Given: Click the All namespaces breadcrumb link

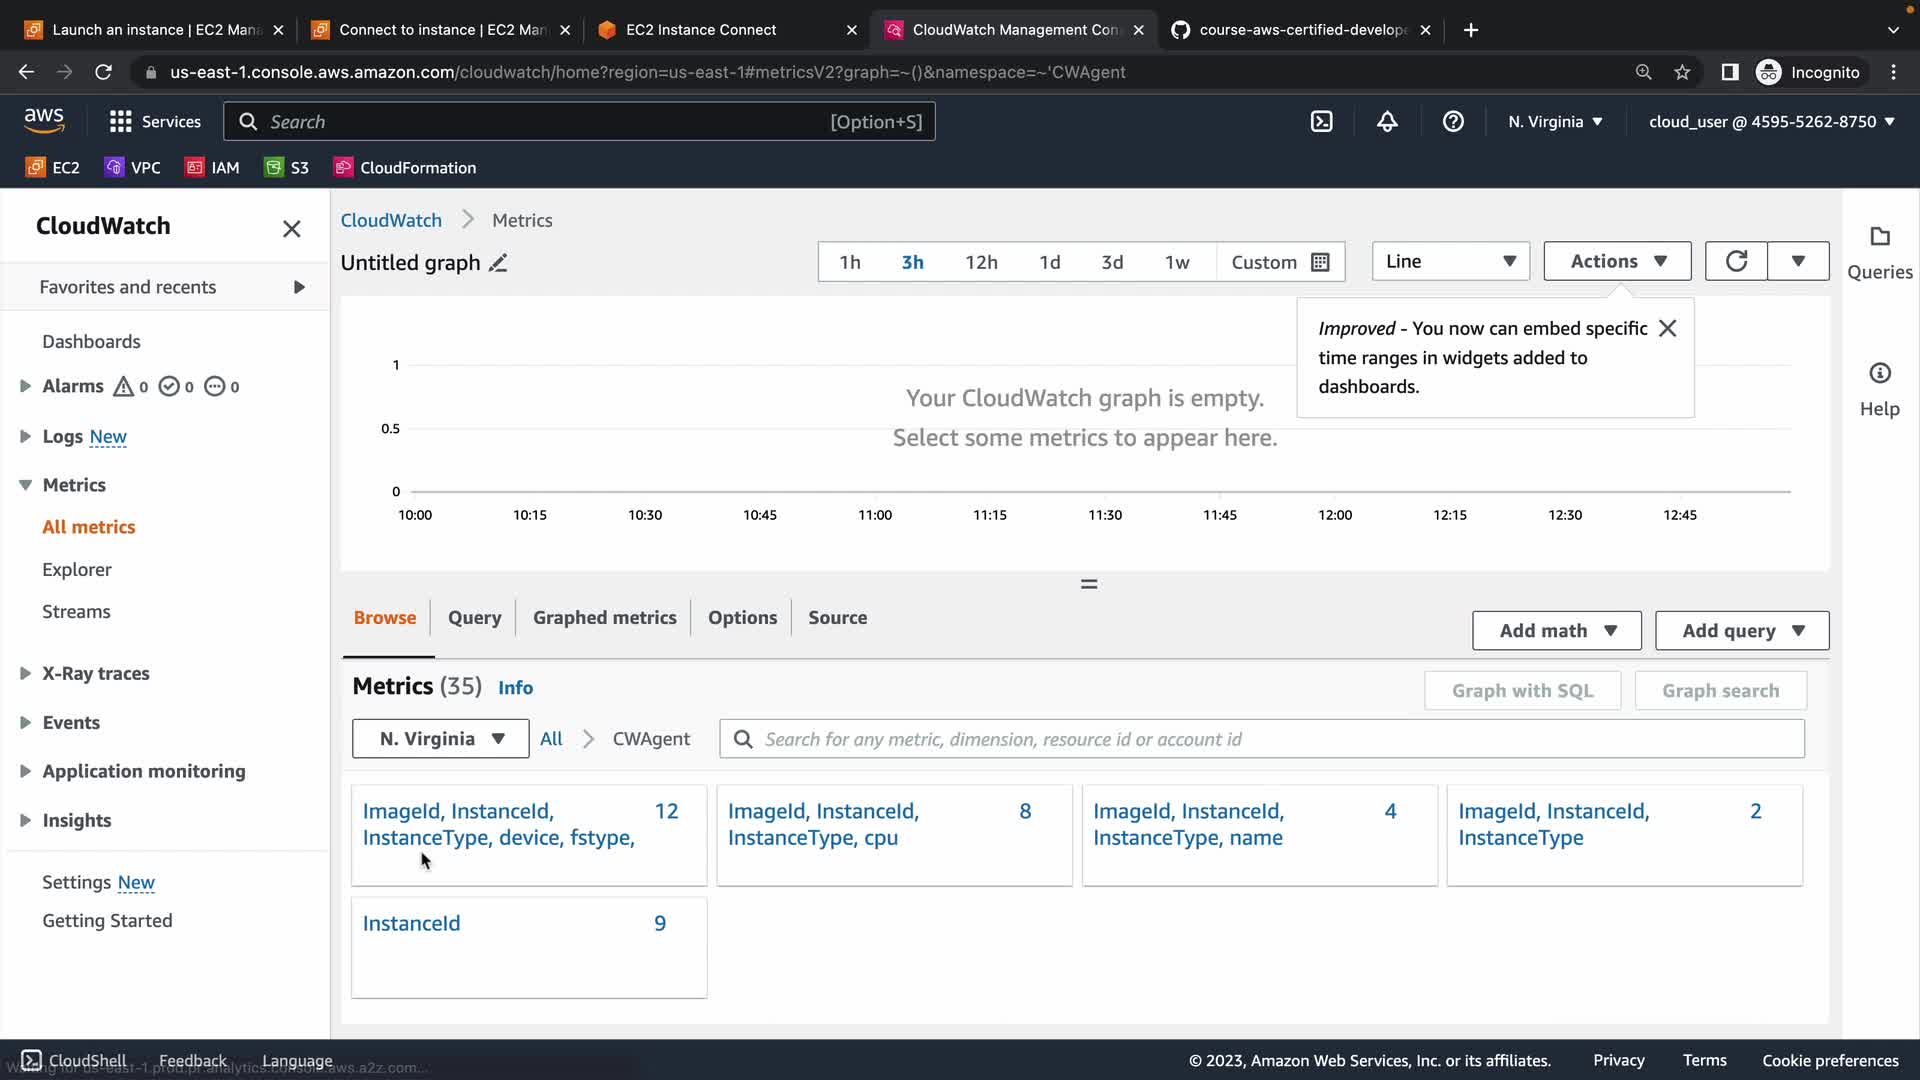Looking at the screenshot, I should [551, 739].
